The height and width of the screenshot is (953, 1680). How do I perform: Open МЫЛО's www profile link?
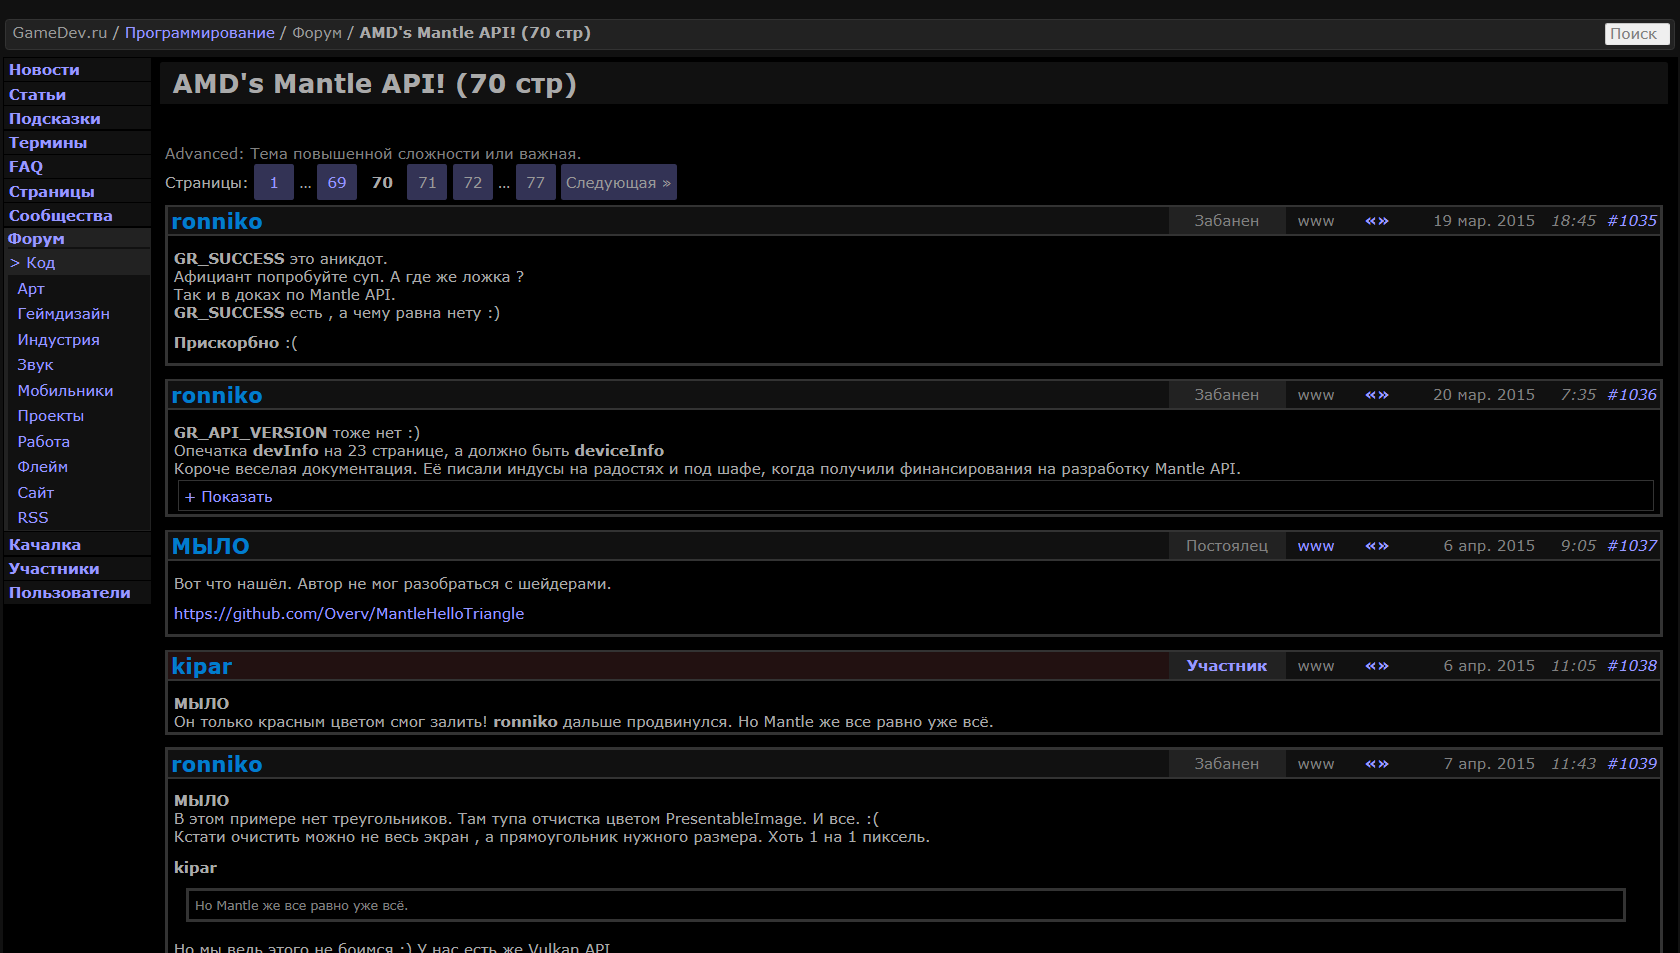click(1315, 546)
